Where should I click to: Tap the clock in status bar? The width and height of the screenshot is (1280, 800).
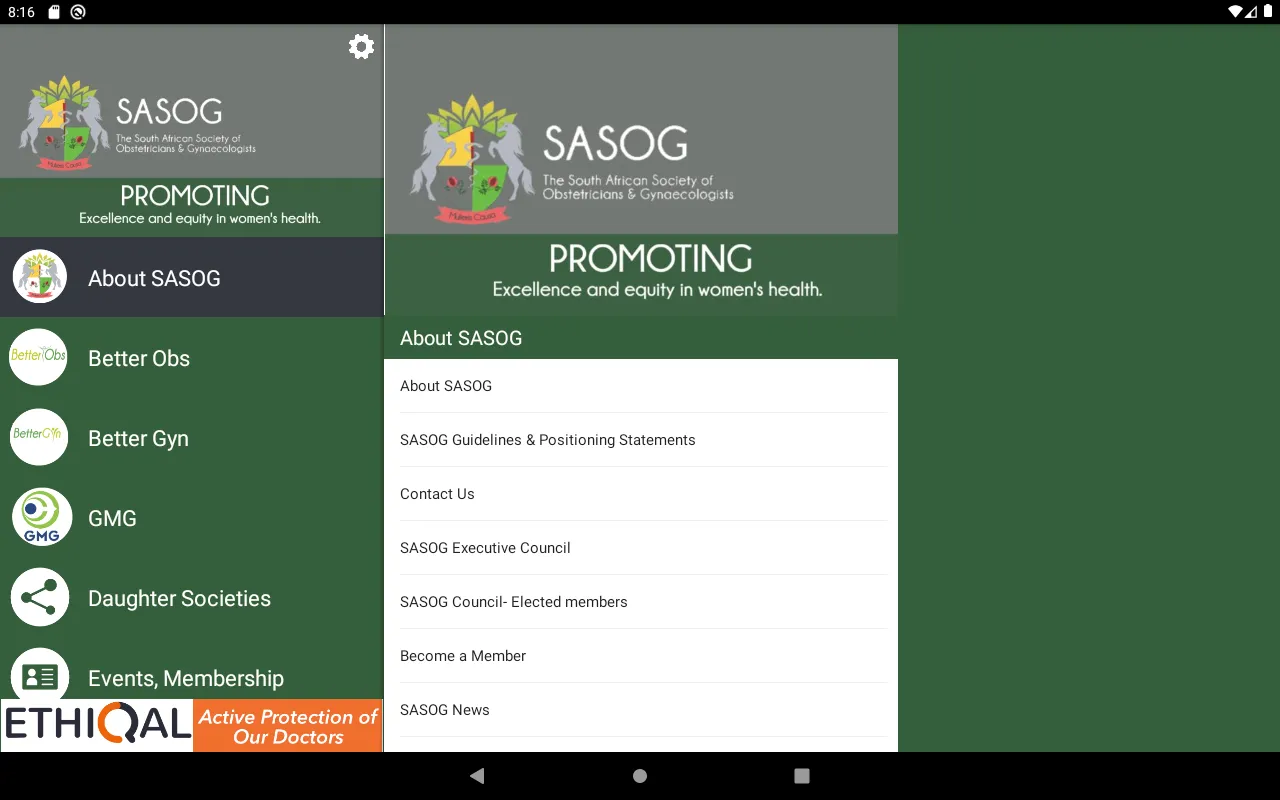(x=21, y=12)
